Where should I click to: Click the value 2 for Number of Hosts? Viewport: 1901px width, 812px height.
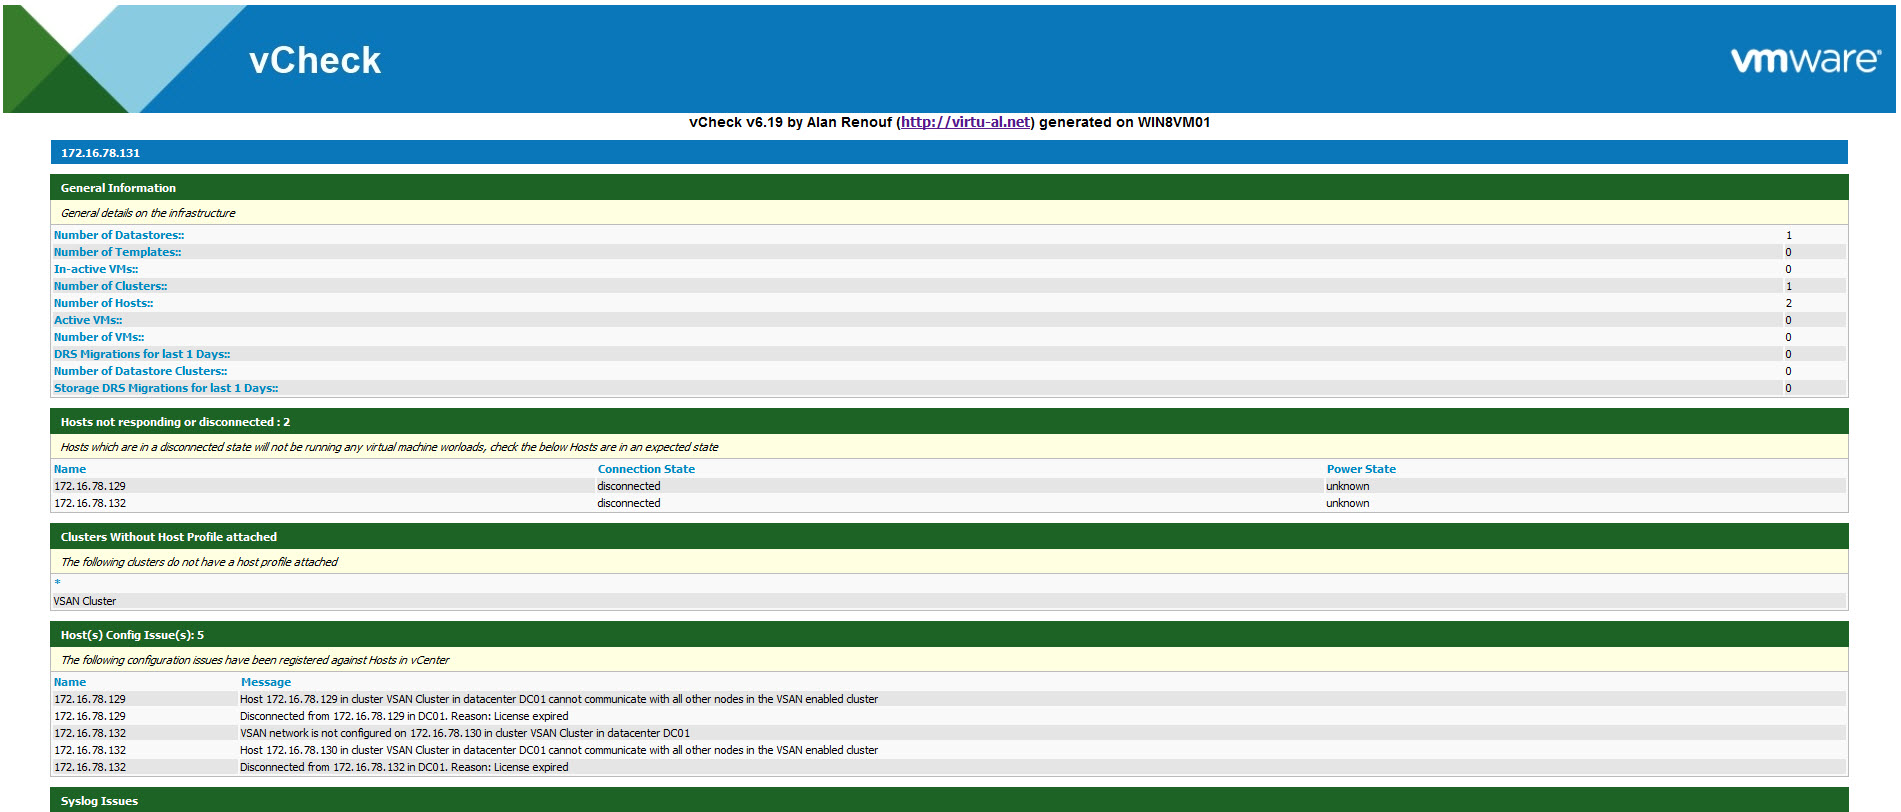[x=1789, y=304]
